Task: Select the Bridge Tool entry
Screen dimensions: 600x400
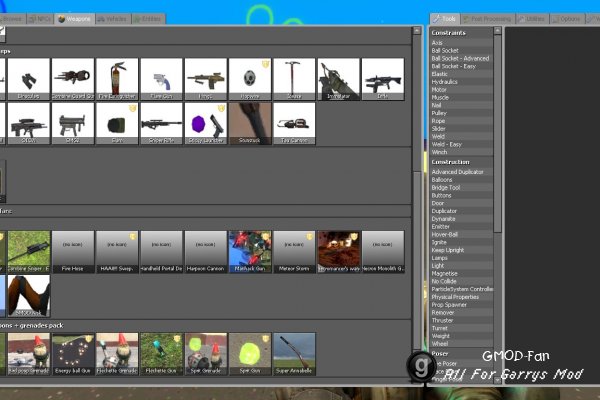Action: (461, 188)
